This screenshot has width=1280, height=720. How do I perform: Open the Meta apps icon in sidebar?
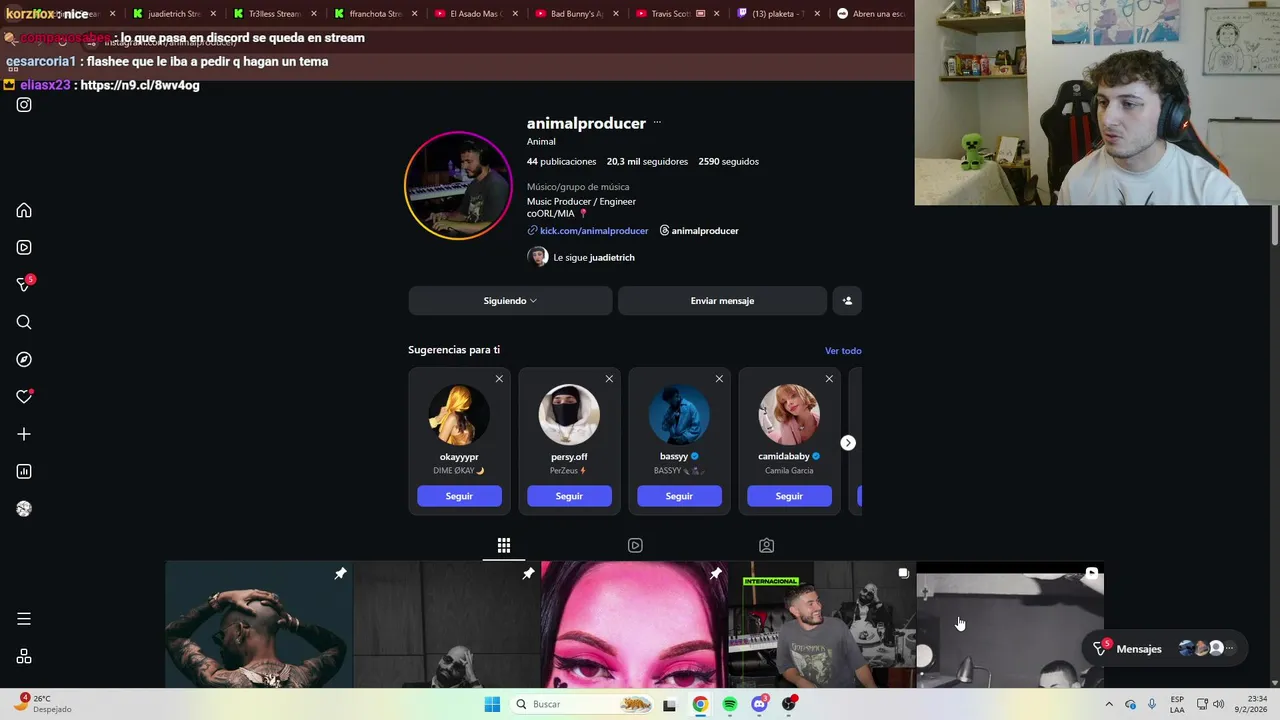[24, 656]
